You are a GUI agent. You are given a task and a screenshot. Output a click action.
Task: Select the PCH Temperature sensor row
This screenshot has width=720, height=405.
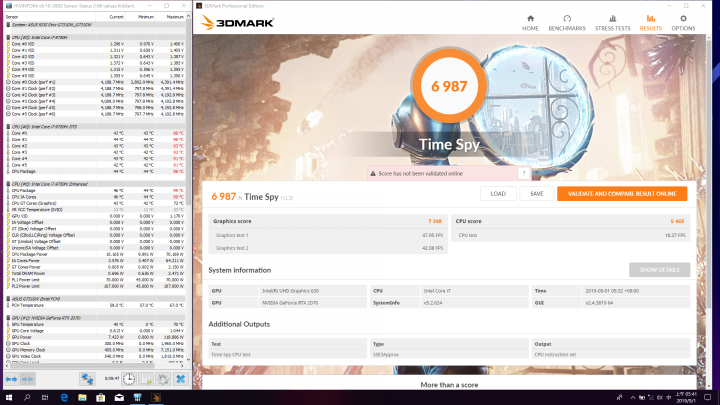click(x=95, y=305)
